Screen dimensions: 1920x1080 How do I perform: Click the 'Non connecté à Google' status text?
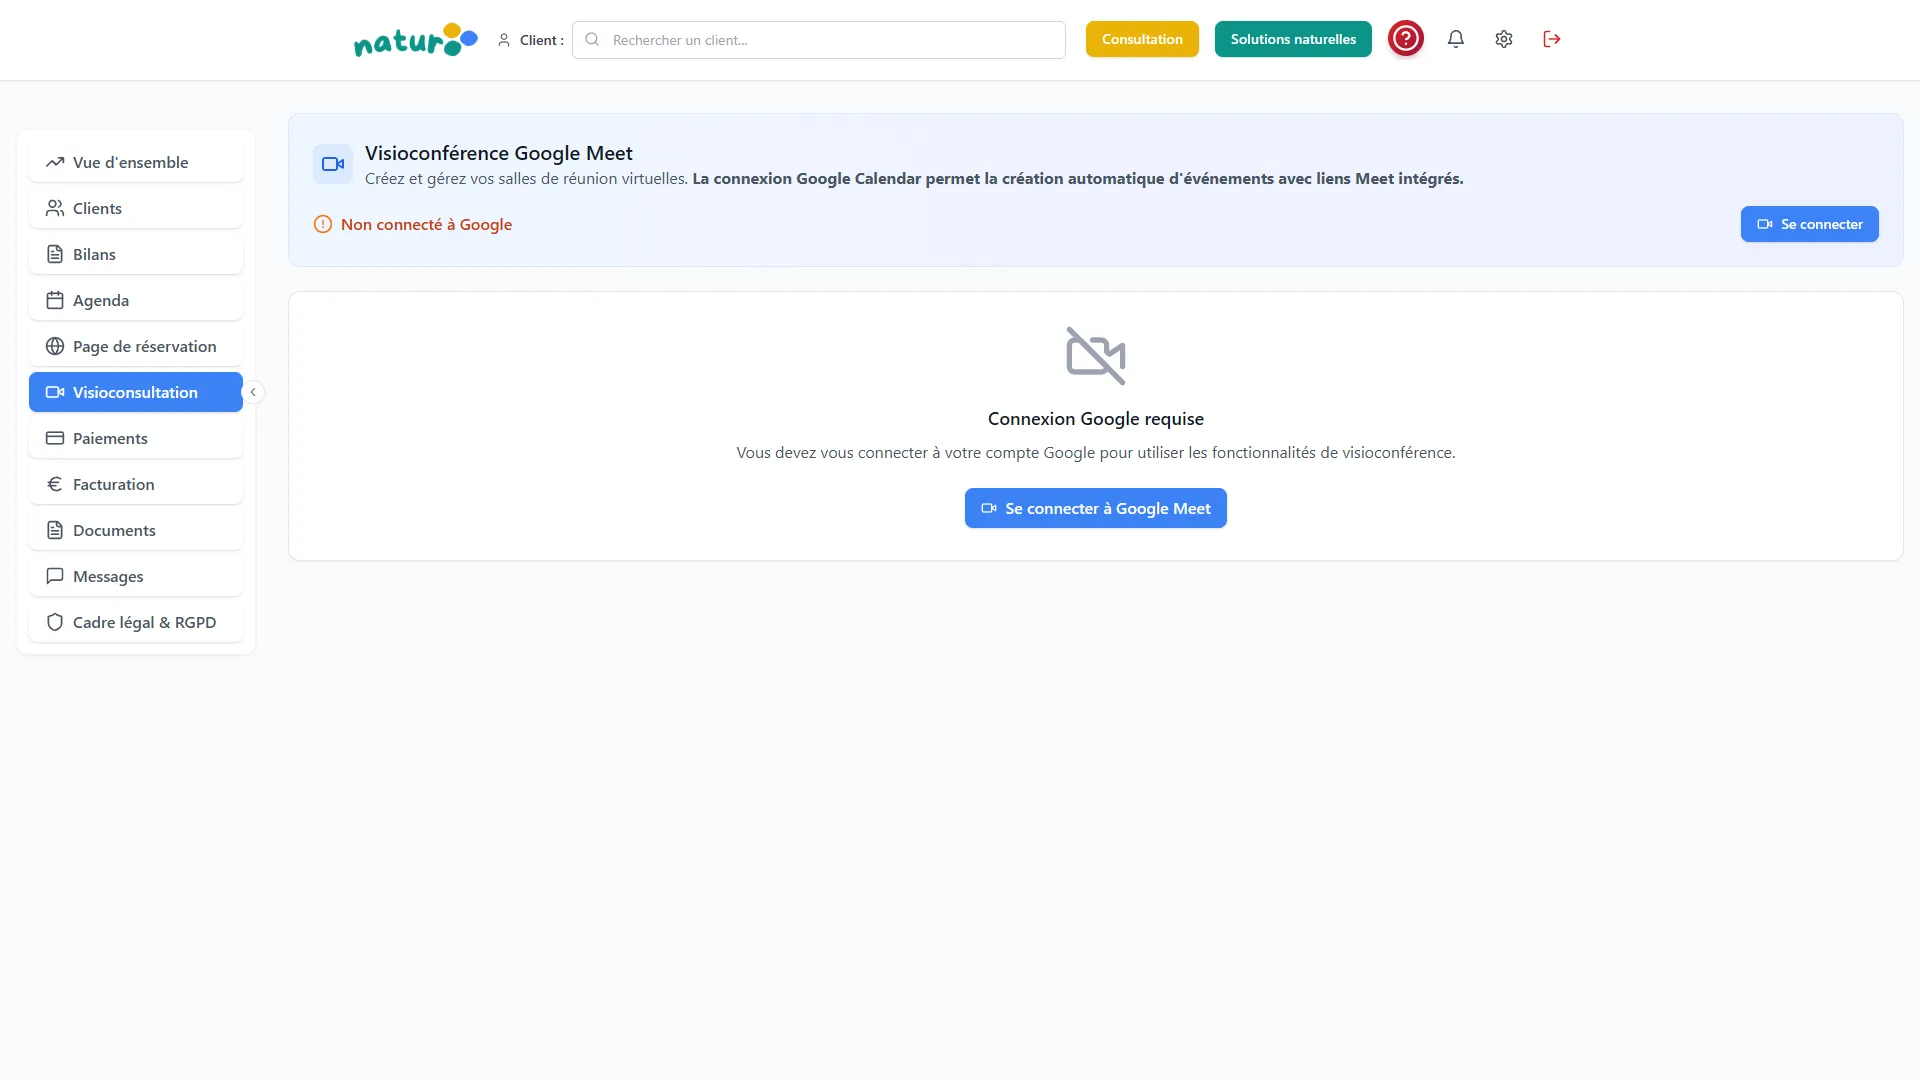(x=426, y=224)
